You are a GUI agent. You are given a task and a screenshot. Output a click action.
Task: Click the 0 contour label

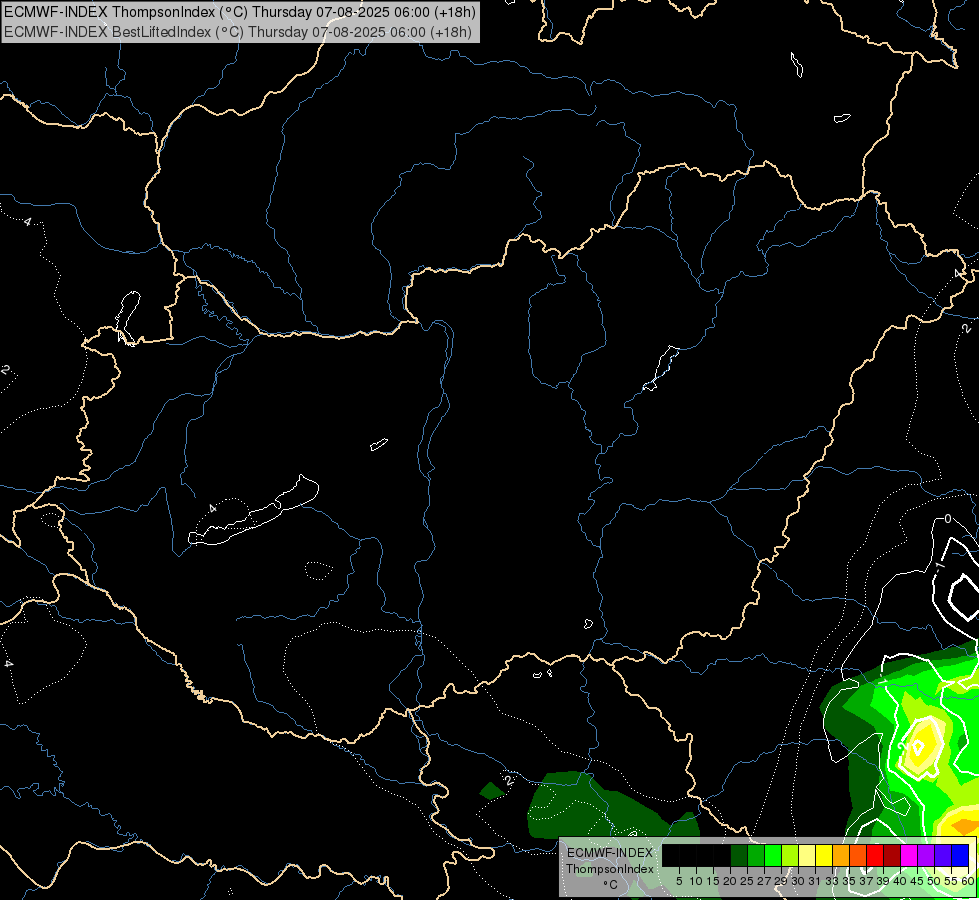(x=948, y=518)
